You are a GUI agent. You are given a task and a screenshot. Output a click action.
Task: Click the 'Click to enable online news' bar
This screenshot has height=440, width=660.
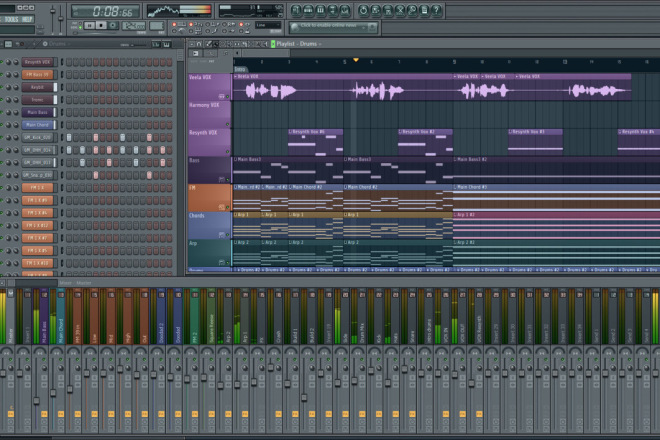click(332, 27)
